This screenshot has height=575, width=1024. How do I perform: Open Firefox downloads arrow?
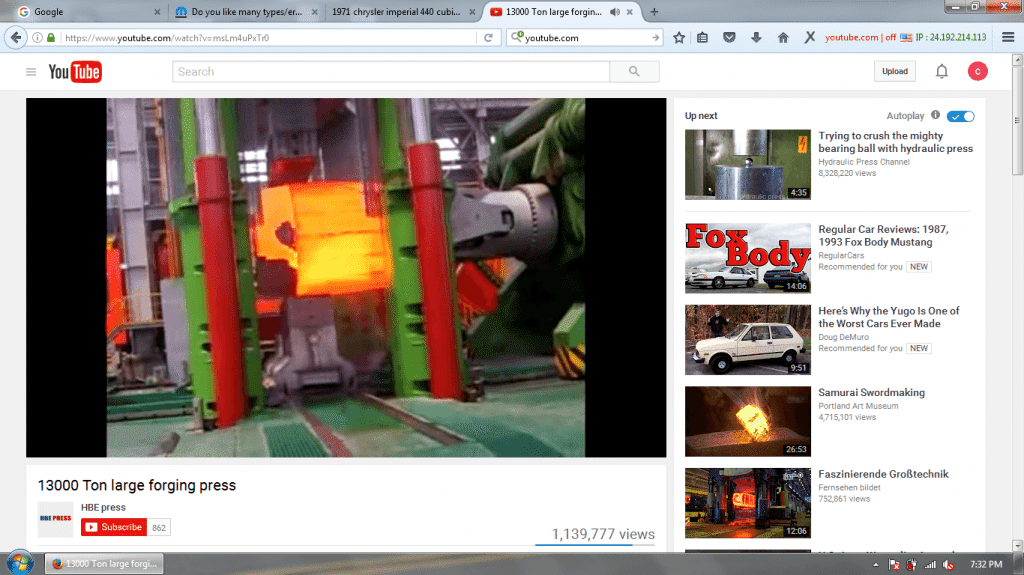click(756, 38)
